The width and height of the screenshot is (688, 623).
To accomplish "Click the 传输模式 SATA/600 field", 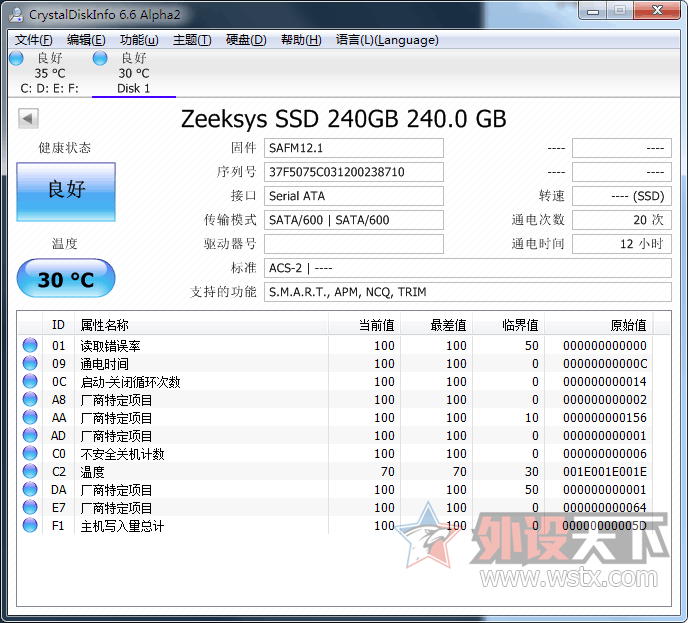I will [x=354, y=220].
